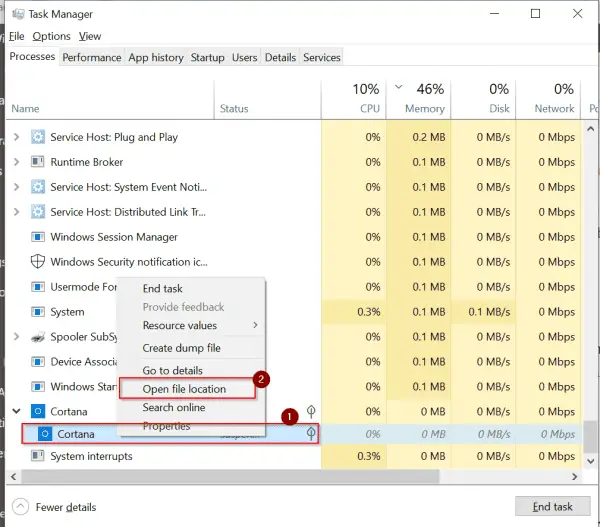600x527 pixels.
Task: Select the System interrupts row
Action: pyautogui.click(x=293, y=456)
